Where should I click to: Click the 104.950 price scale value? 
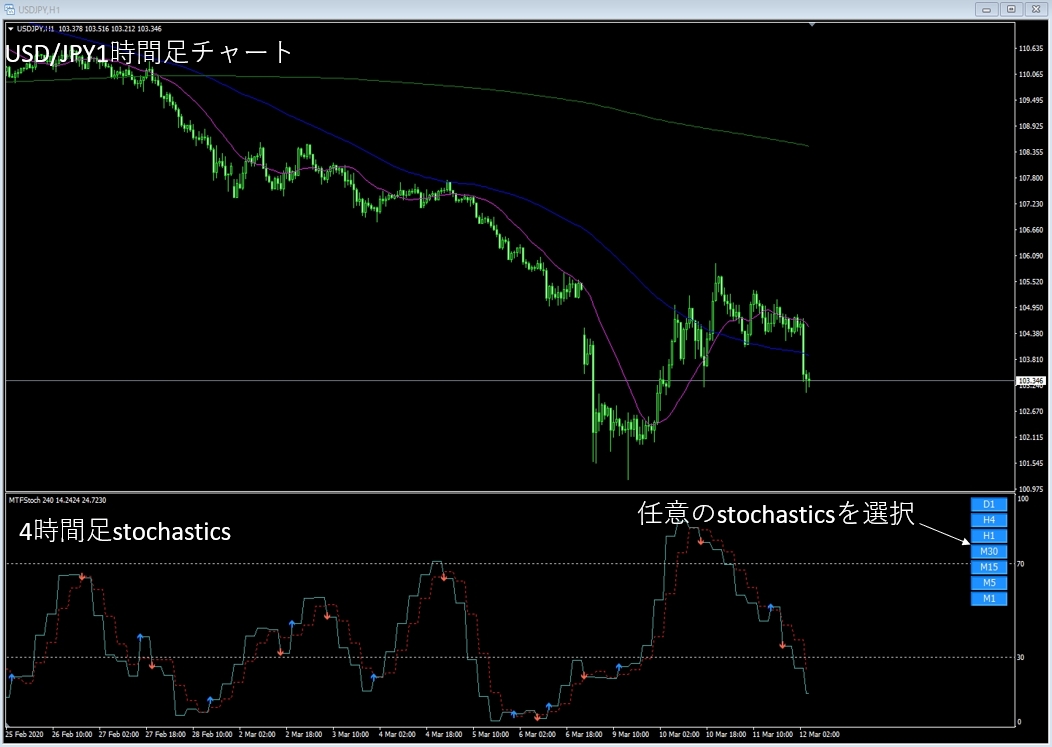click(1031, 308)
